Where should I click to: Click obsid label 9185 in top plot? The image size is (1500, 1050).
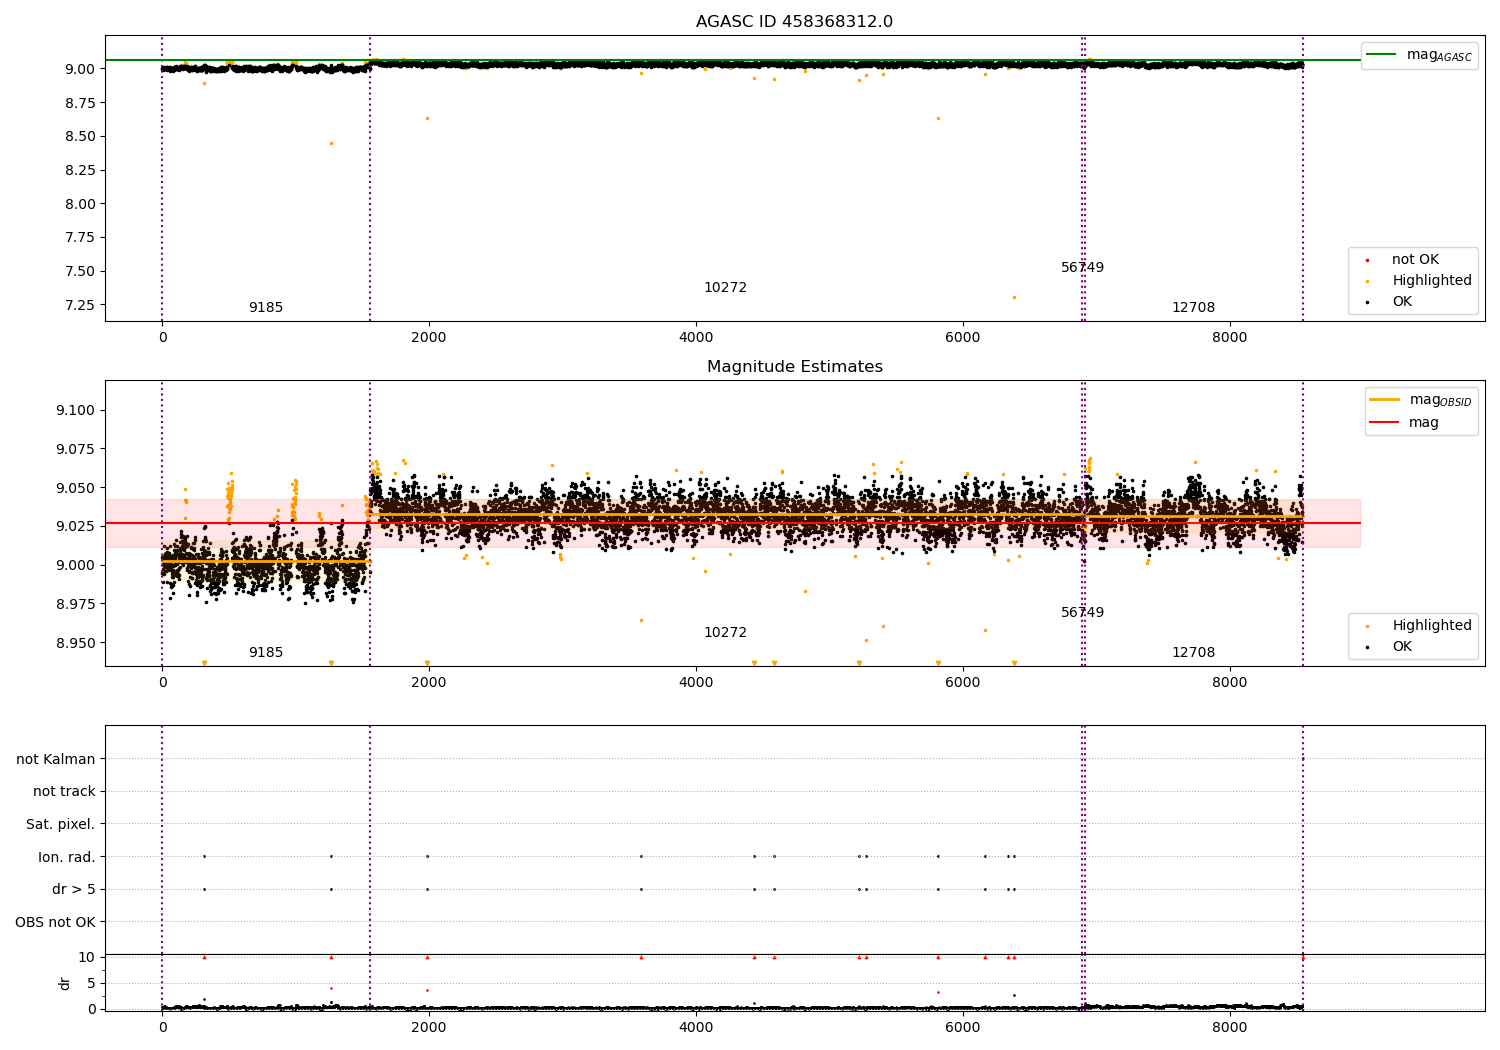click(x=266, y=308)
